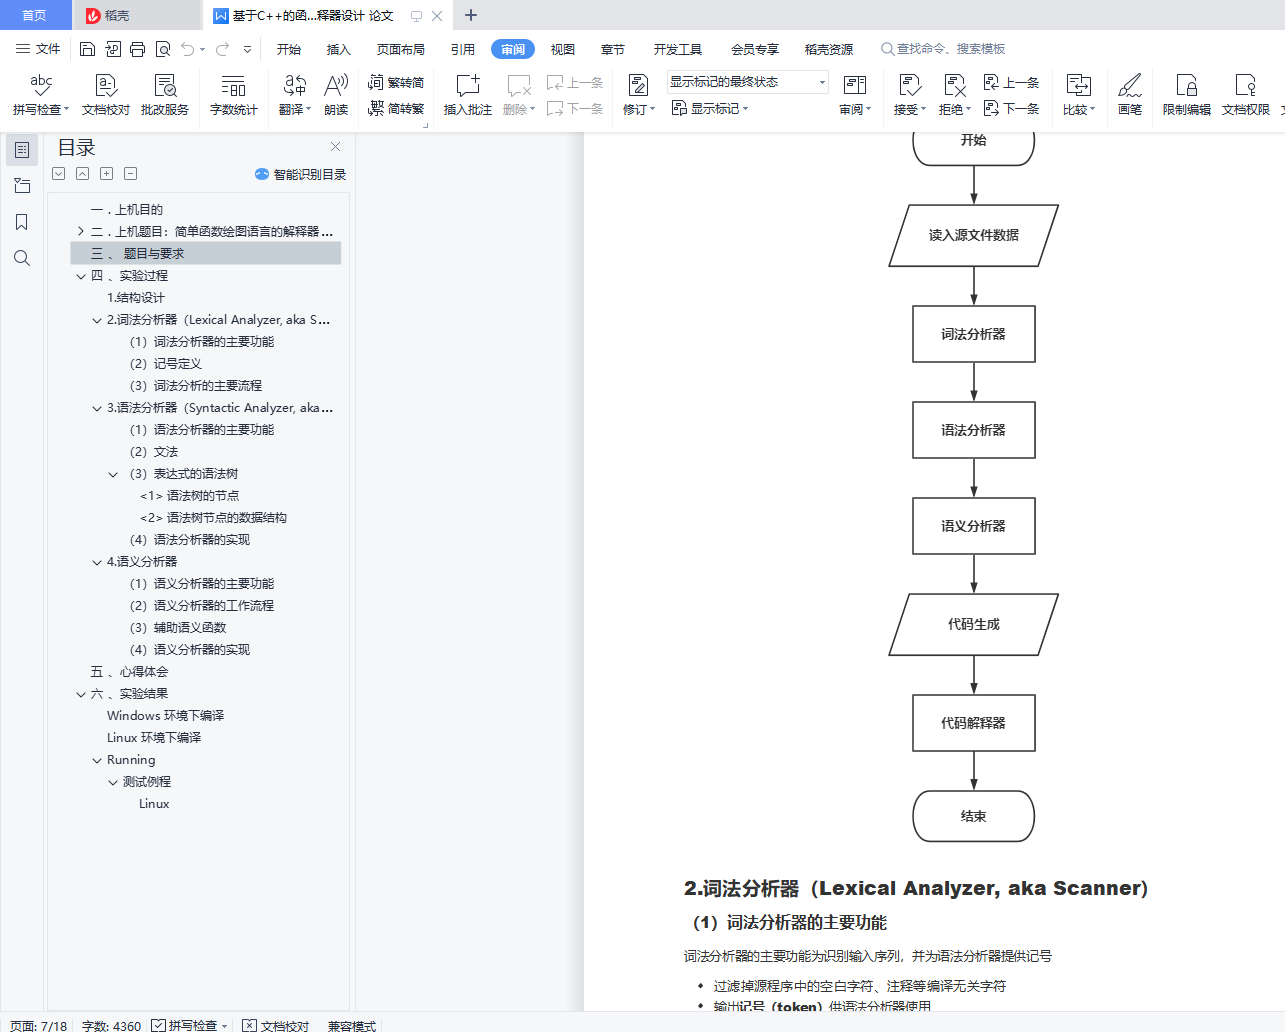This screenshot has height=1032, width=1285.
Task: Insert a comment (插入批注)
Action: coord(468,95)
